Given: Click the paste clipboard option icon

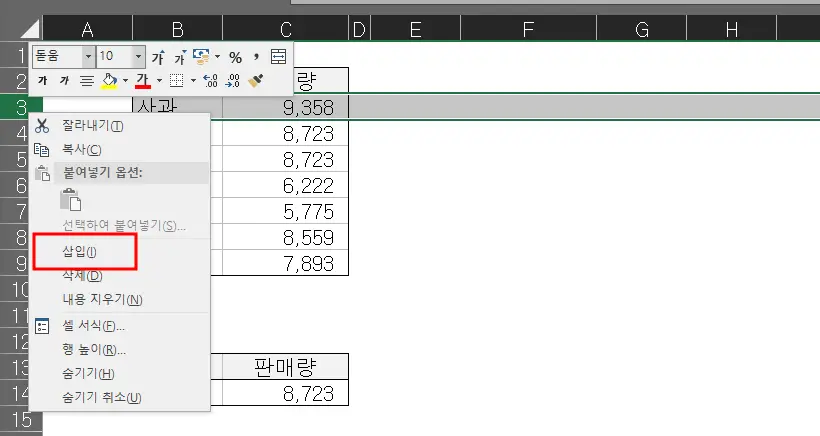Looking at the screenshot, I should 71,200.
